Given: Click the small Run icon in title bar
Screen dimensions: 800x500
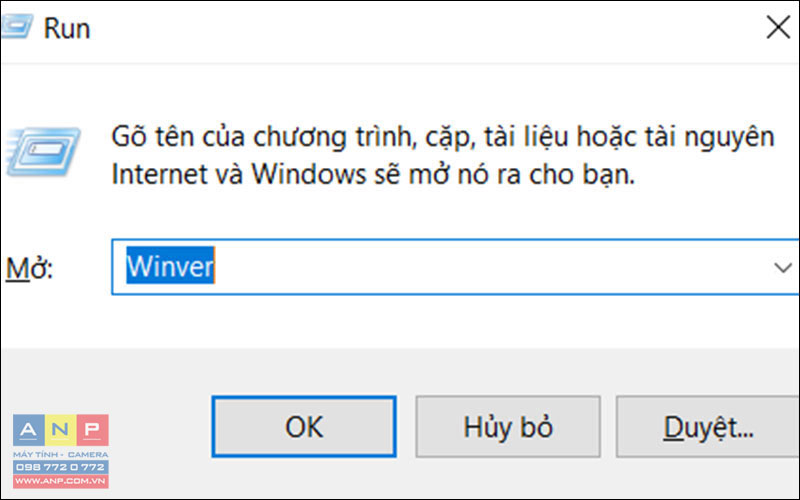Looking at the screenshot, I should click(x=16, y=27).
